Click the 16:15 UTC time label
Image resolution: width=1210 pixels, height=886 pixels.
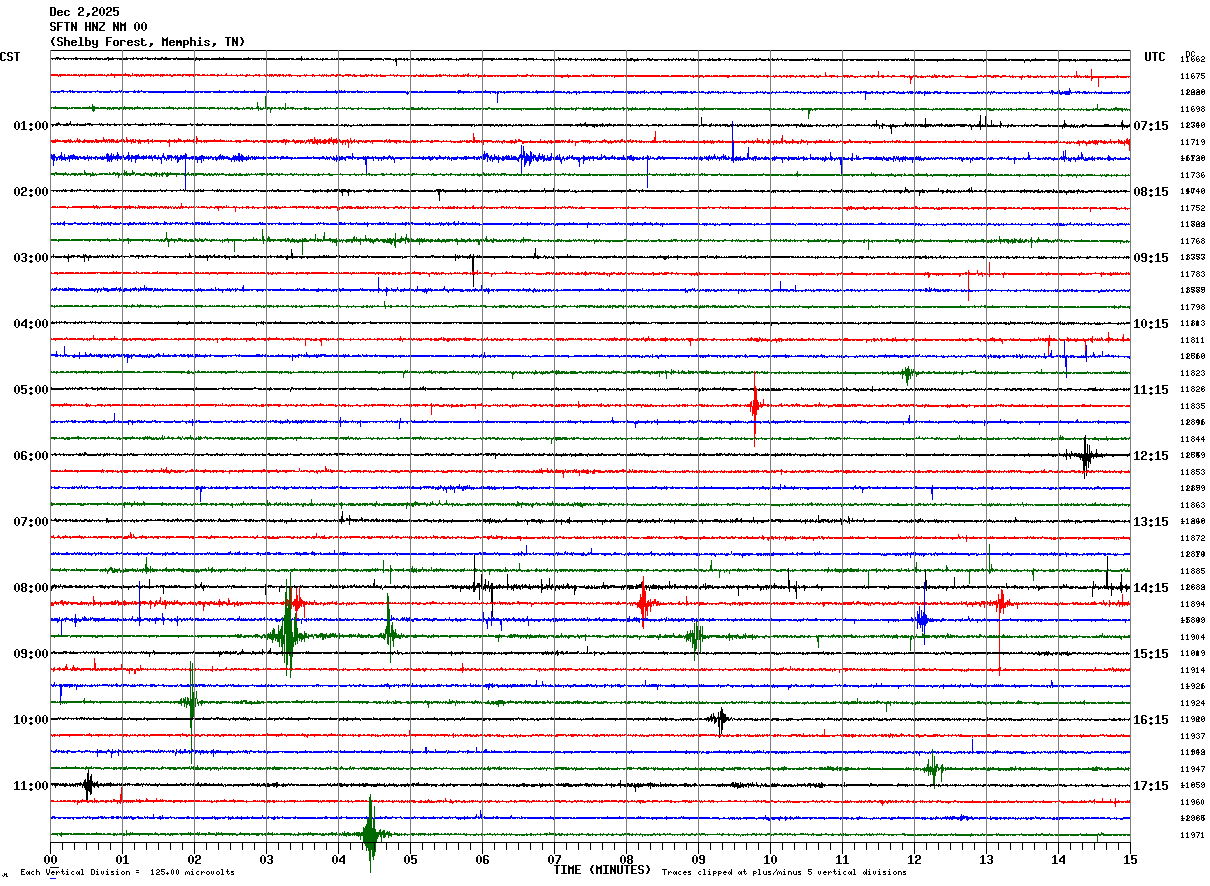tap(1151, 720)
